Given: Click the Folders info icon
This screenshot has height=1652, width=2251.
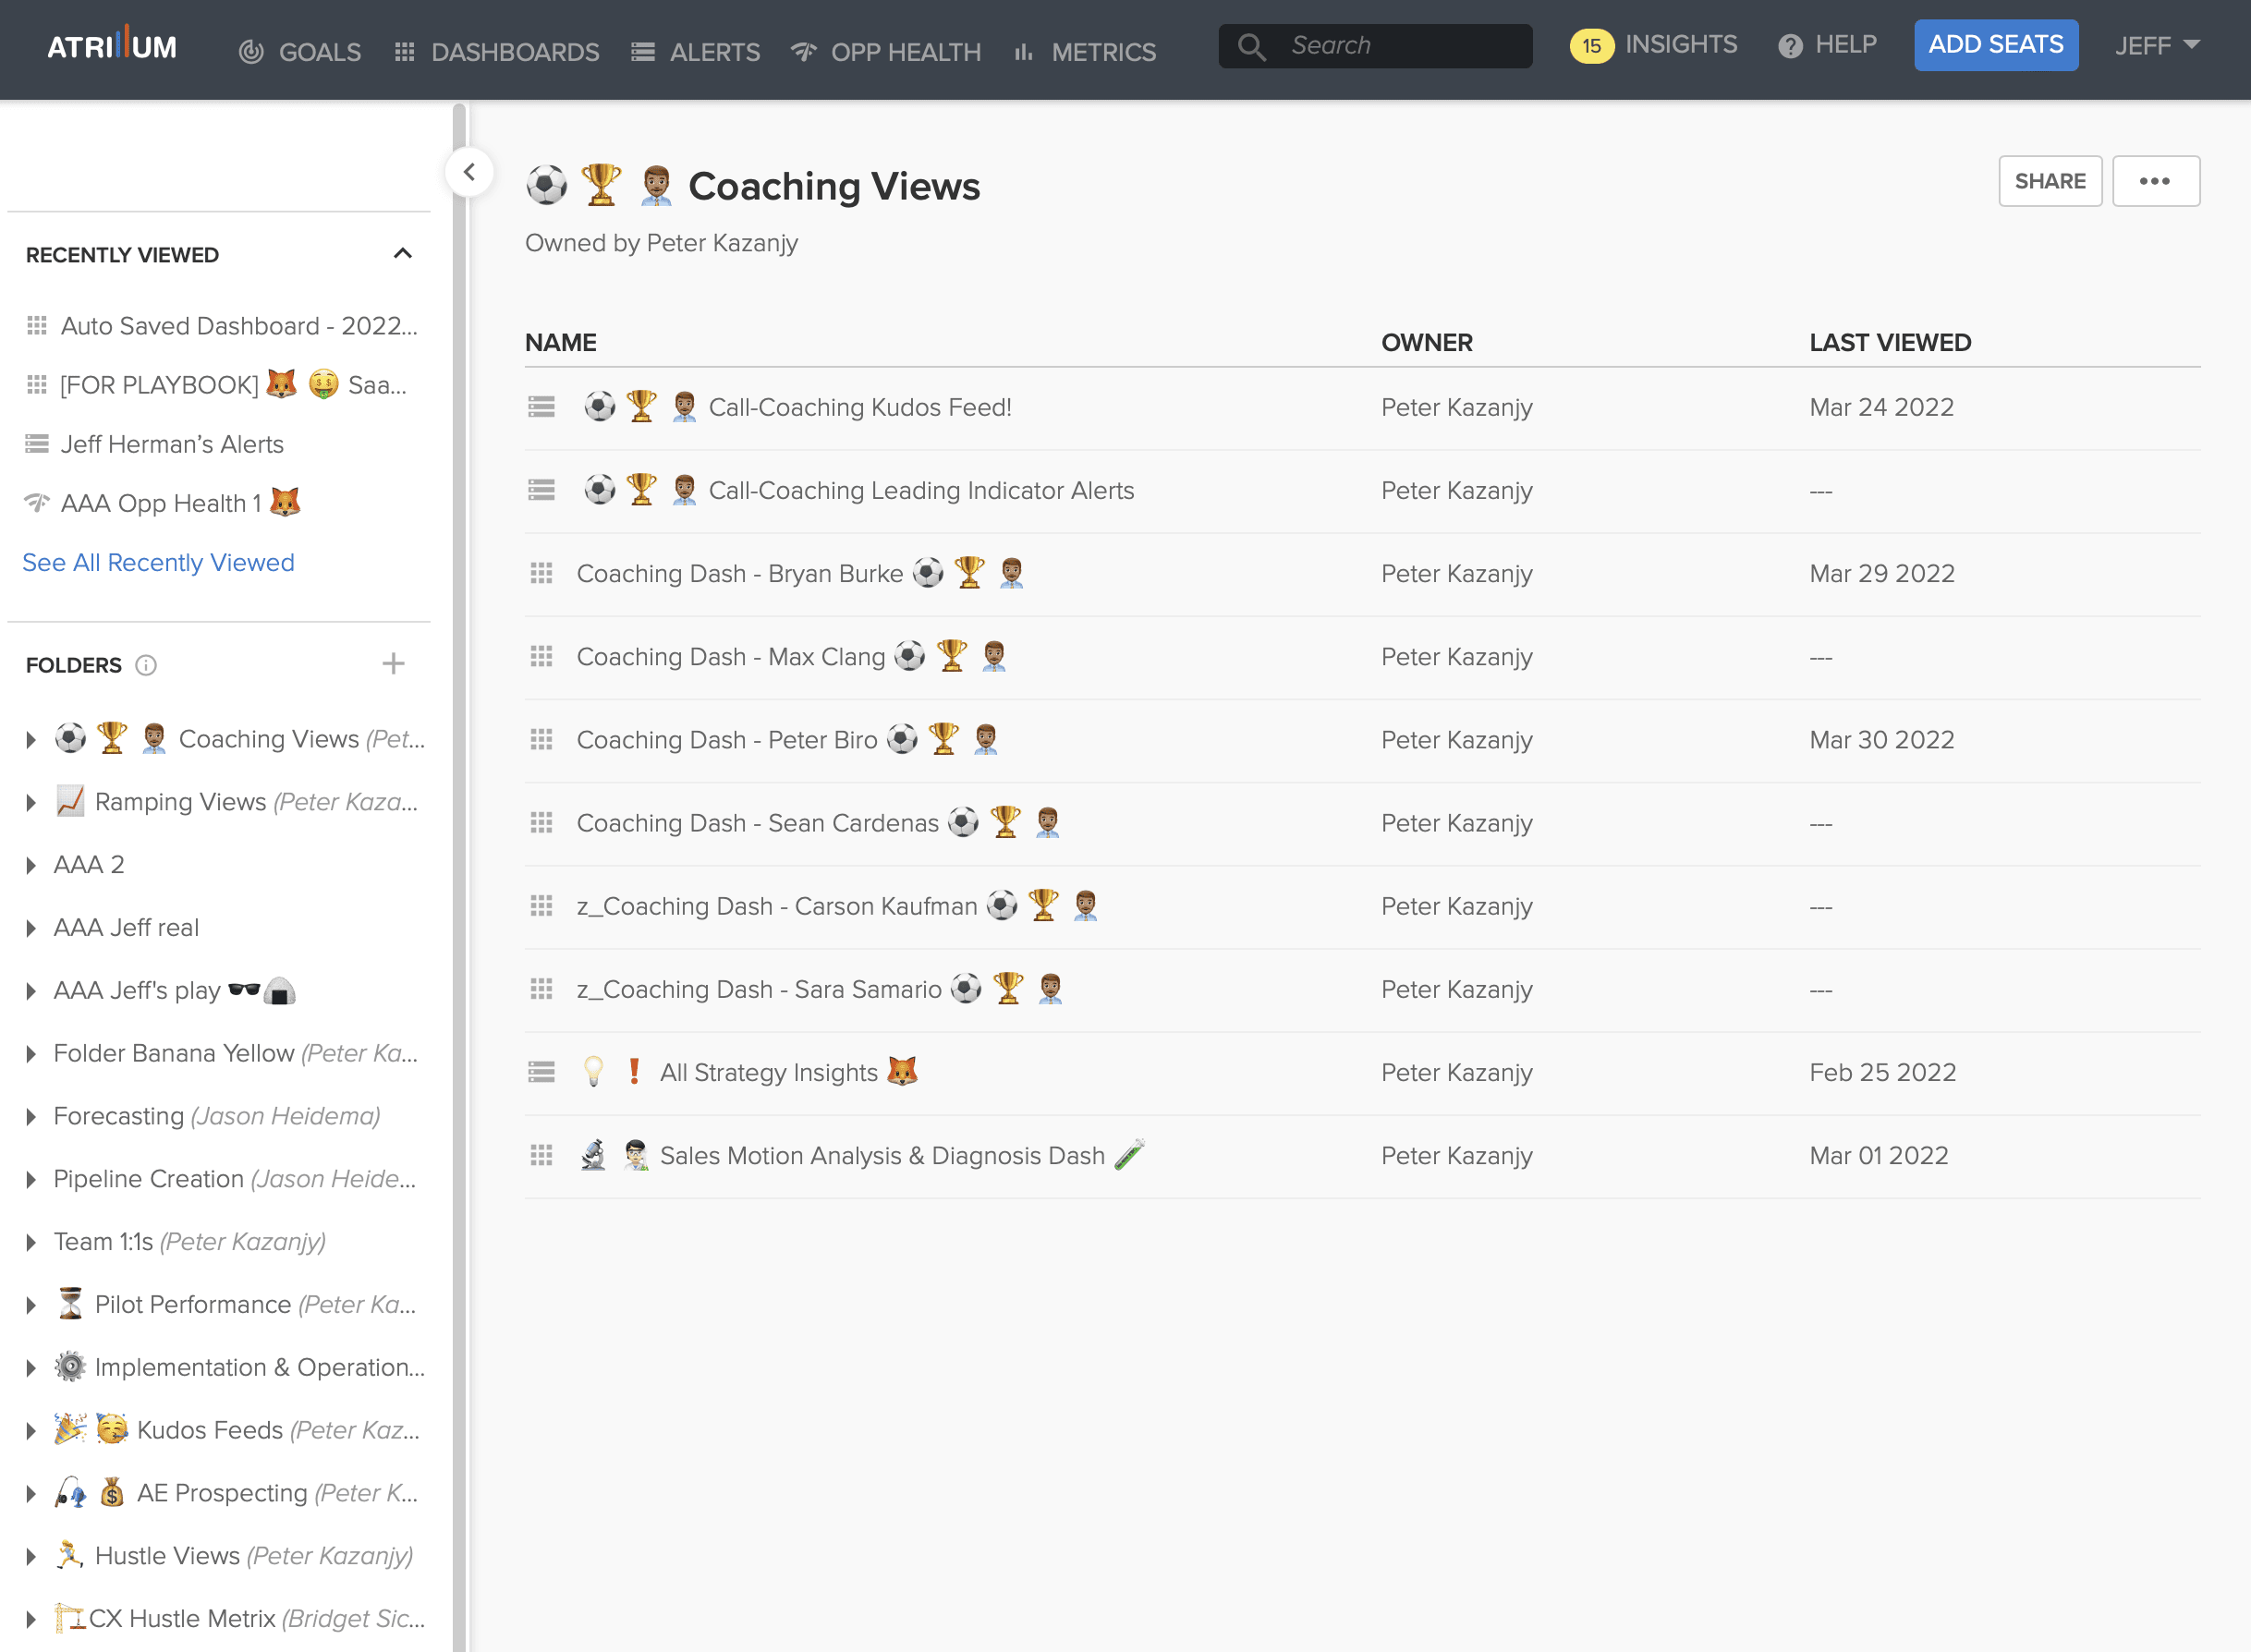Looking at the screenshot, I should (x=146, y=665).
